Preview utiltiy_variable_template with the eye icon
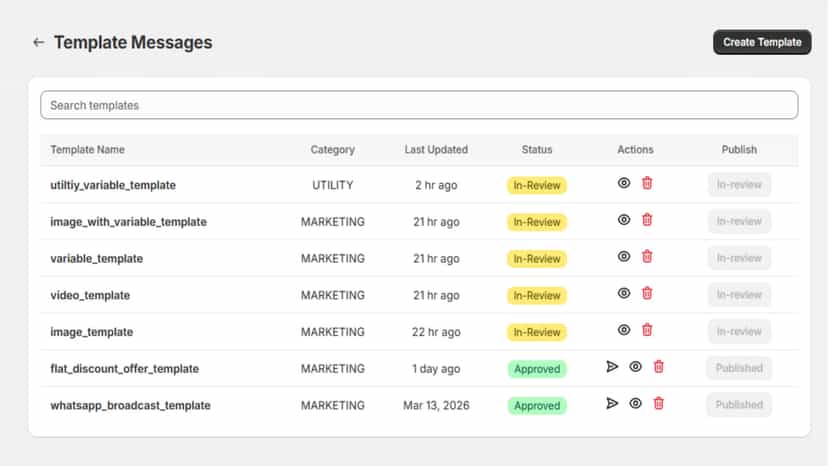The width and height of the screenshot is (828, 466). (624, 183)
